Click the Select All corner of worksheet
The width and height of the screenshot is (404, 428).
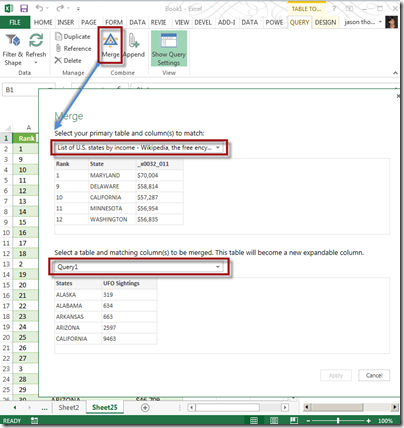[7, 128]
